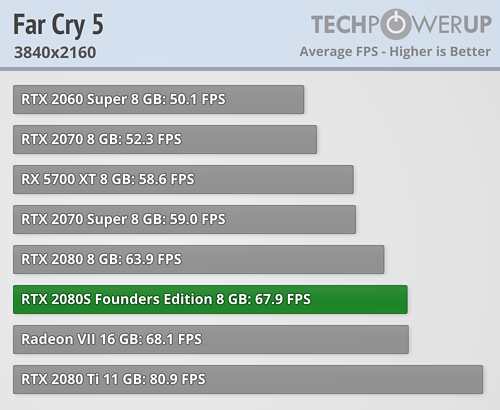This screenshot has width=500, height=410.
Task: Click the RTX 2070 Super 59.0 FPS bar
Action: (184, 219)
